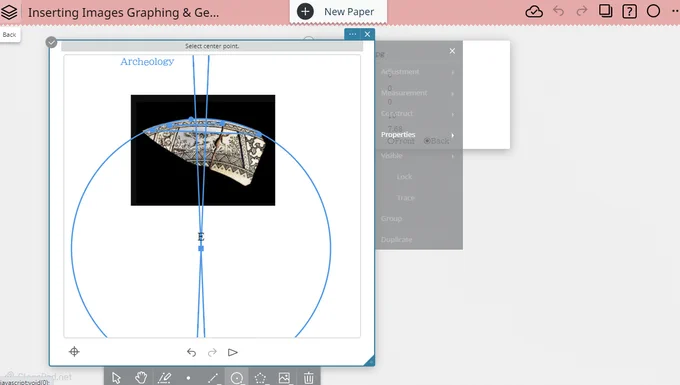Expand the Properties submenu
Image resolution: width=680 pixels, height=385 pixels.
[x=418, y=135]
